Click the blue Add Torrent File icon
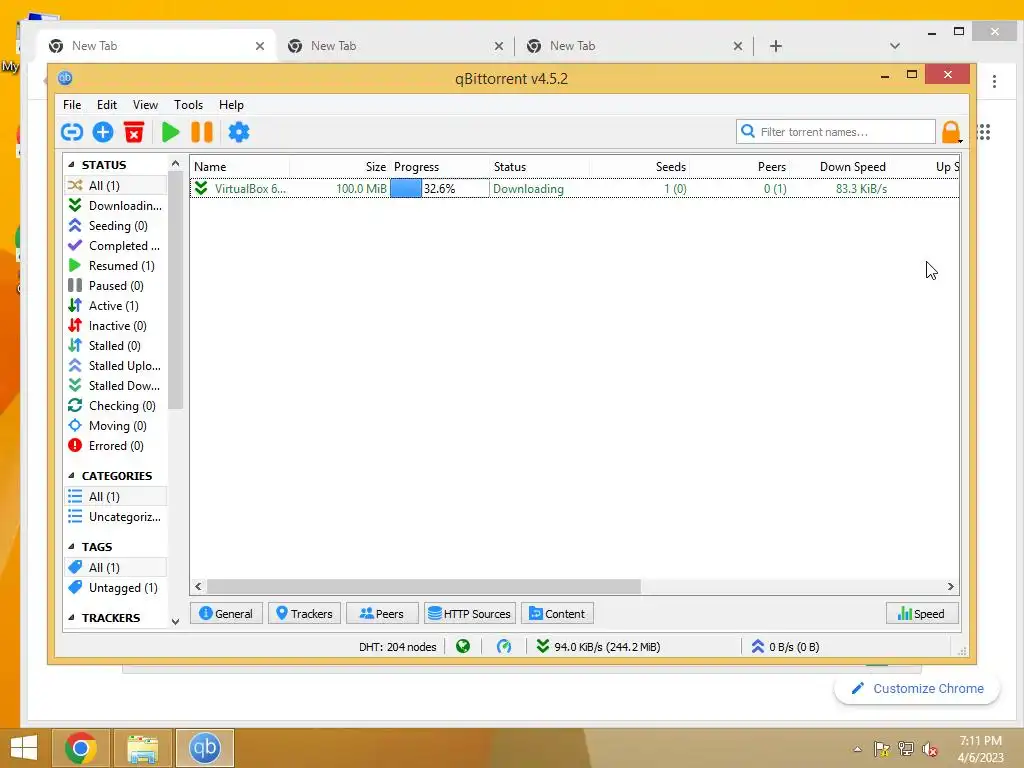 click(x=103, y=132)
